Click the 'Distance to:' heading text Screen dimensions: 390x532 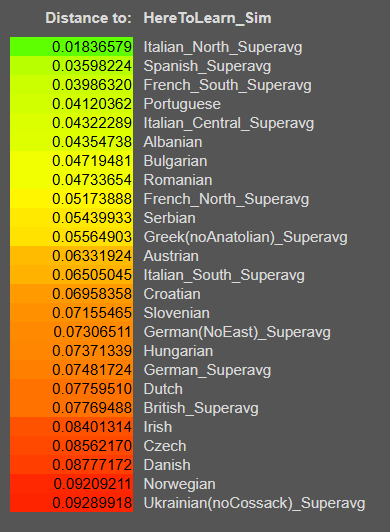click(x=88, y=18)
